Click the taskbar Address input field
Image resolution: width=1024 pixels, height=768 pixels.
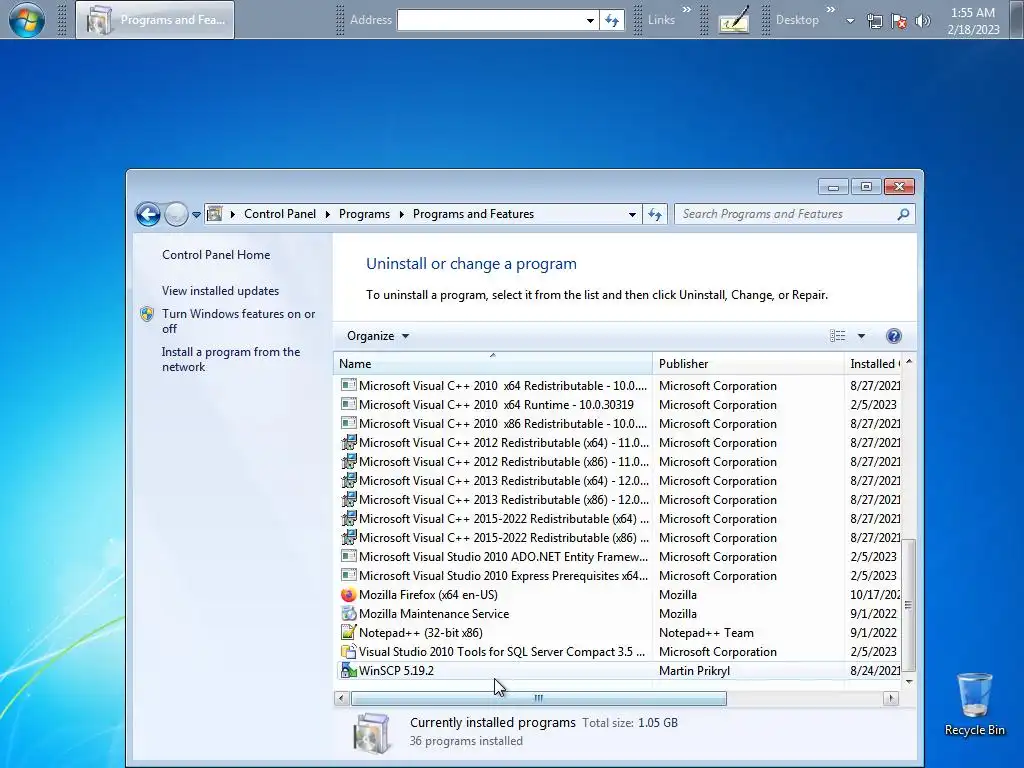pyautogui.click(x=490, y=20)
